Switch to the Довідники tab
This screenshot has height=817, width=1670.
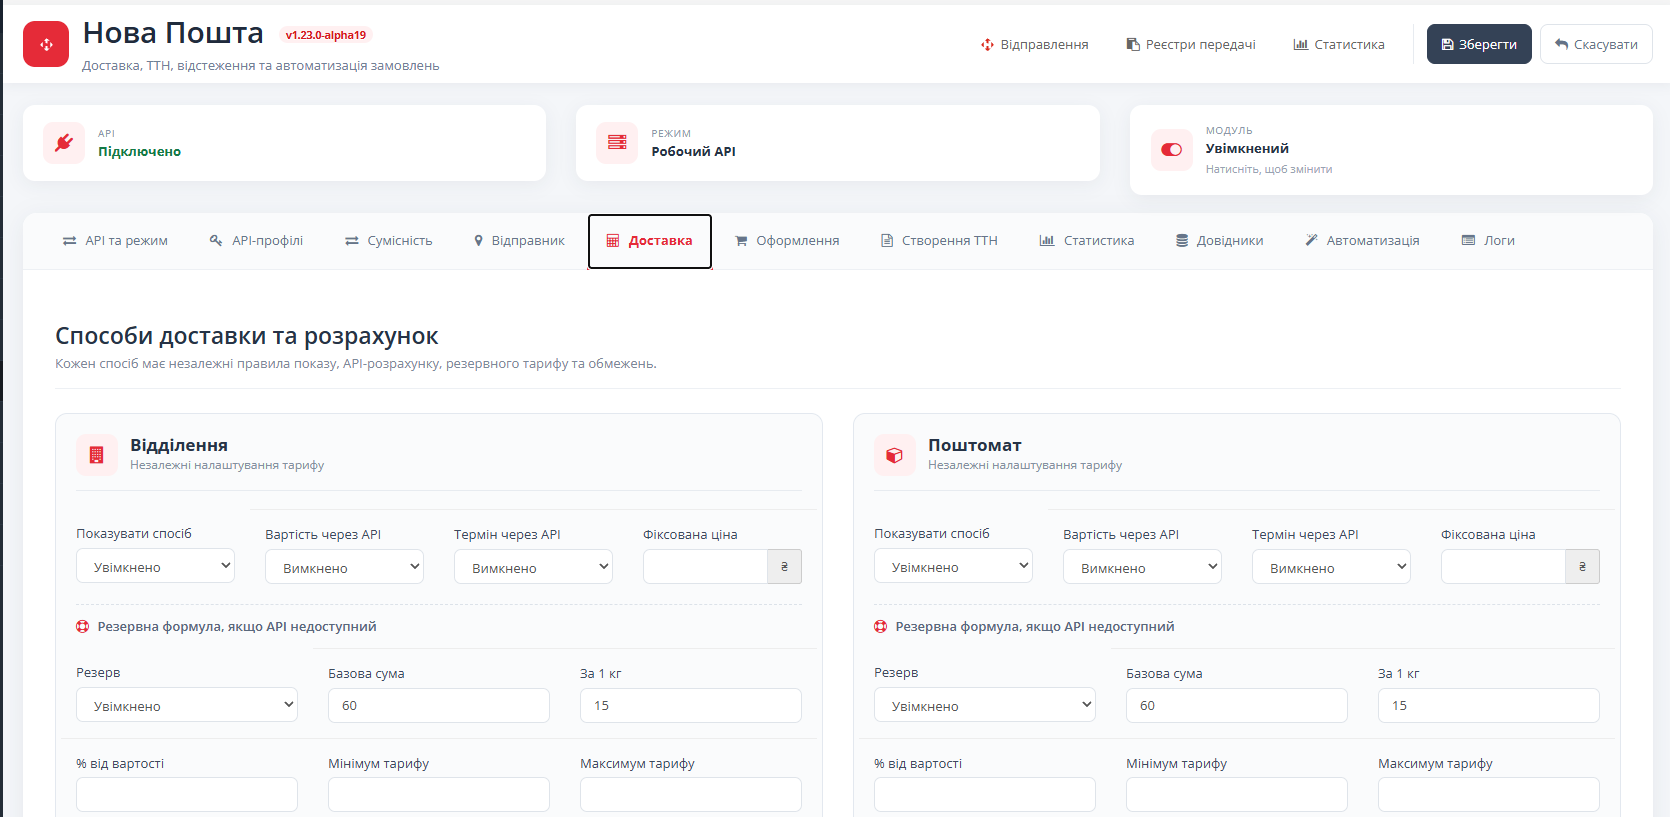[x=1219, y=241]
